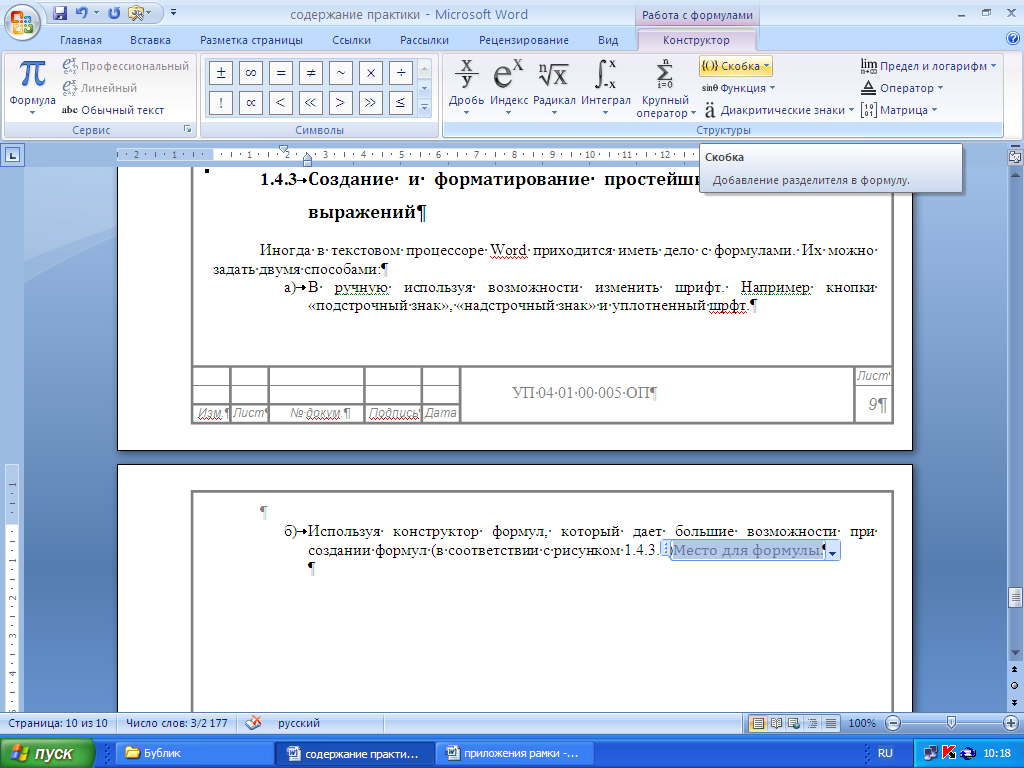Insert the much-greater-than symbol
This screenshot has width=1024, height=768.
tap(371, 103)
